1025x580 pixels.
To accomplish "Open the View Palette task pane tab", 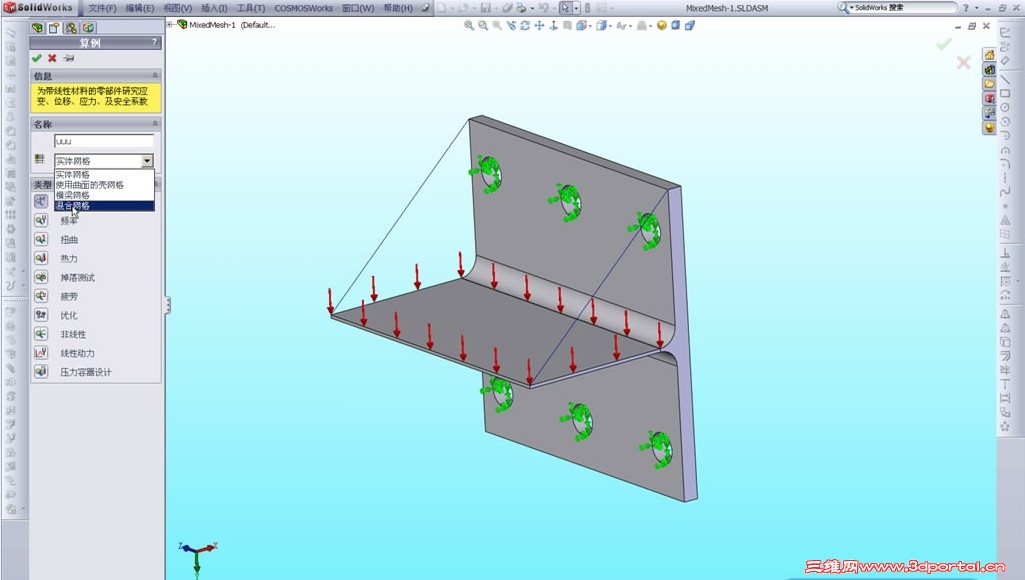I will [990, 112].
